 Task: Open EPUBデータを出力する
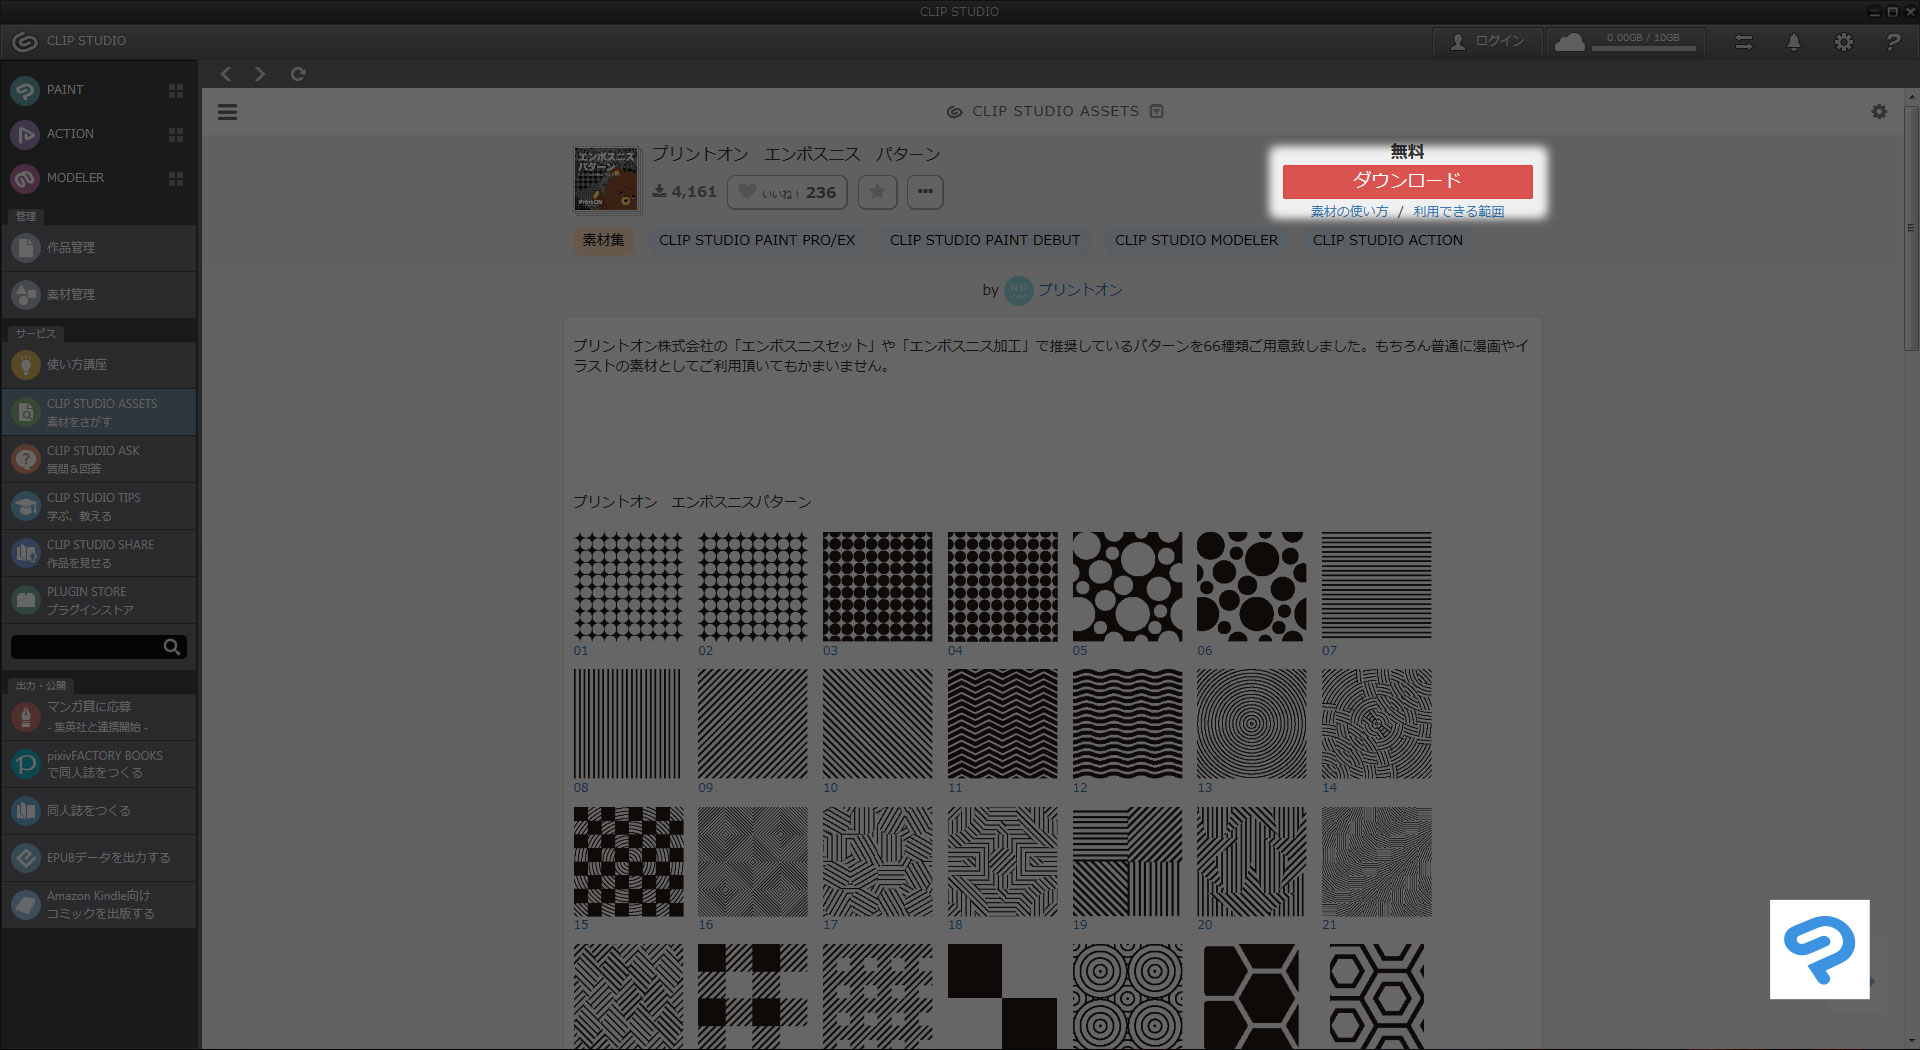point(99,858)
